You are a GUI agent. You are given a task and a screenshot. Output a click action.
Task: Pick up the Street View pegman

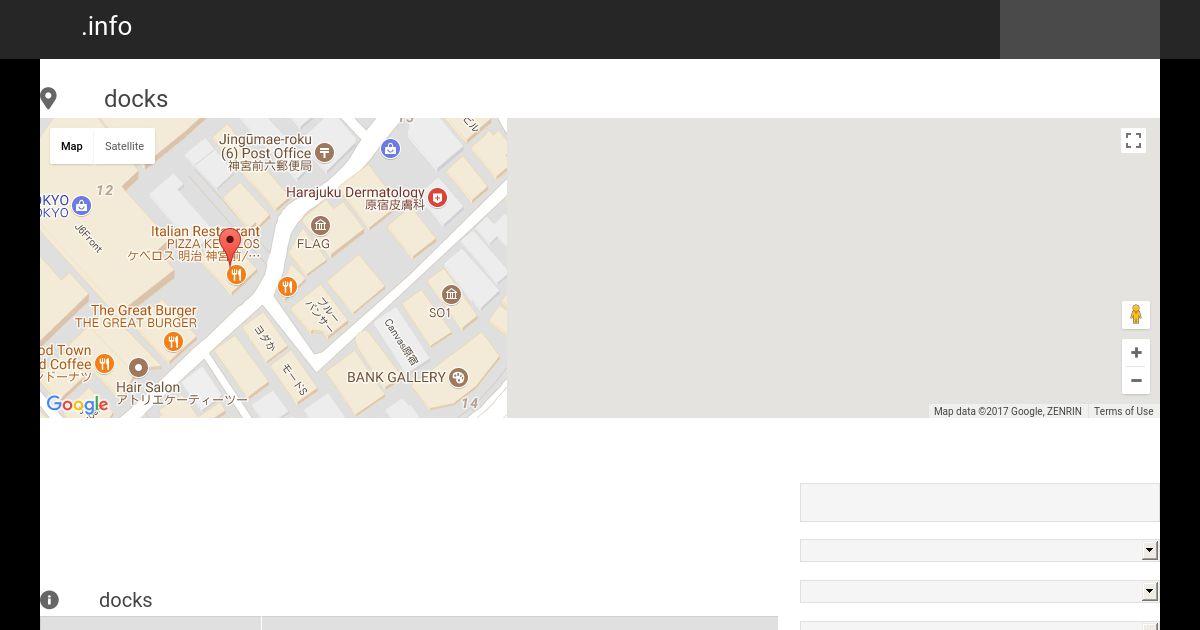1135,315
